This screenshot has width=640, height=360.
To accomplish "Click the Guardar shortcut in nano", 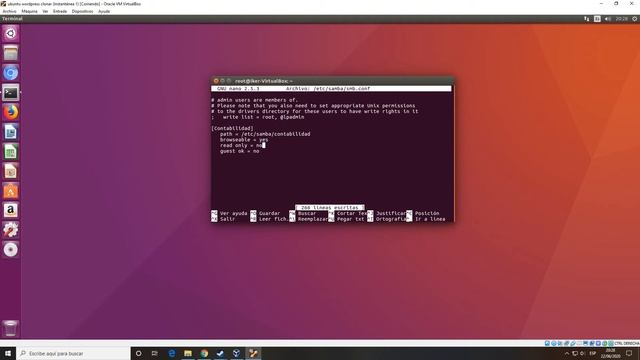I will (265, 213).
